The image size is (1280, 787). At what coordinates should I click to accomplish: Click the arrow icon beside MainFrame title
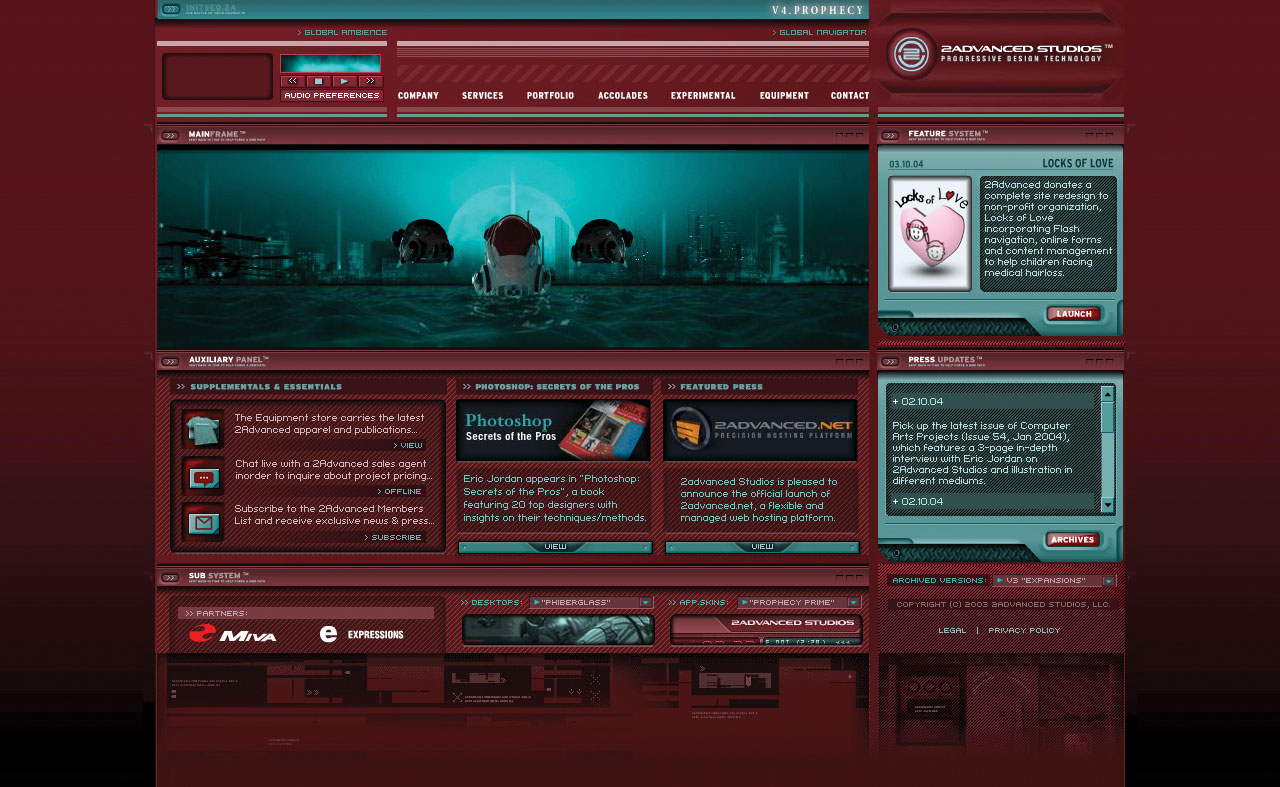[170, 135]
